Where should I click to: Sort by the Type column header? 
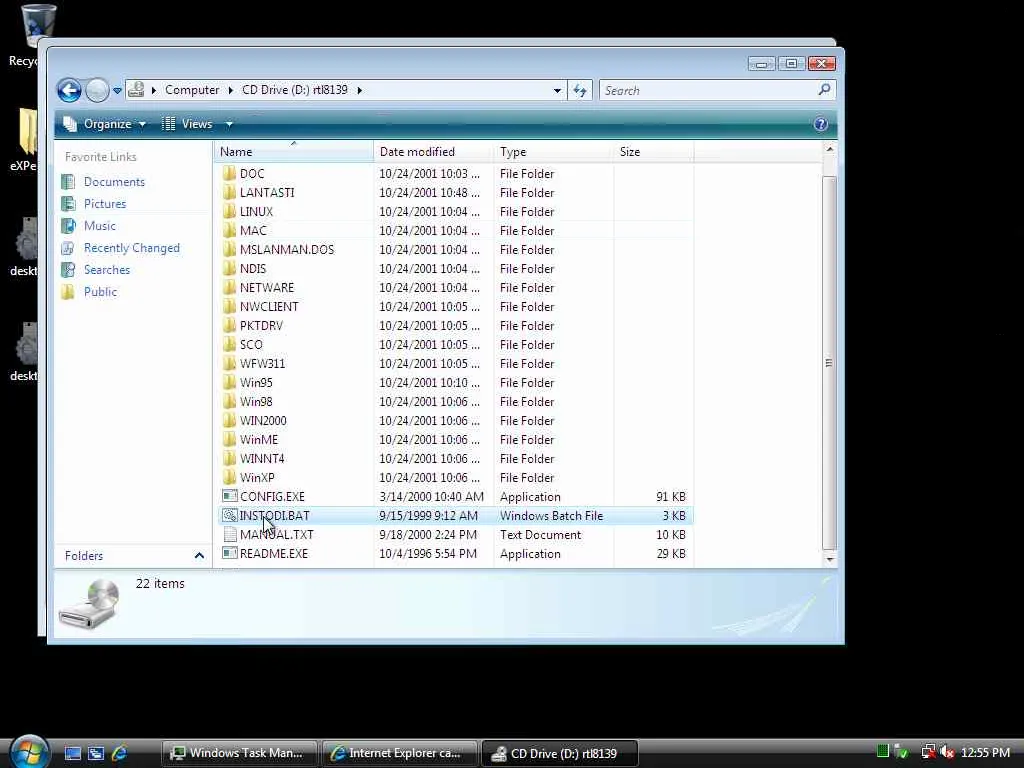click(554, 152)
